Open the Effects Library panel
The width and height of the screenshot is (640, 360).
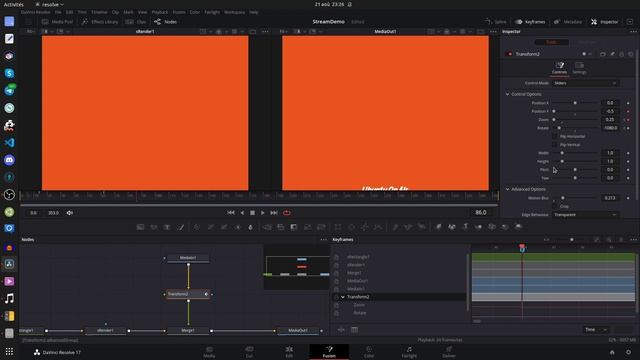pyautogui.click(x=100, y=22)
